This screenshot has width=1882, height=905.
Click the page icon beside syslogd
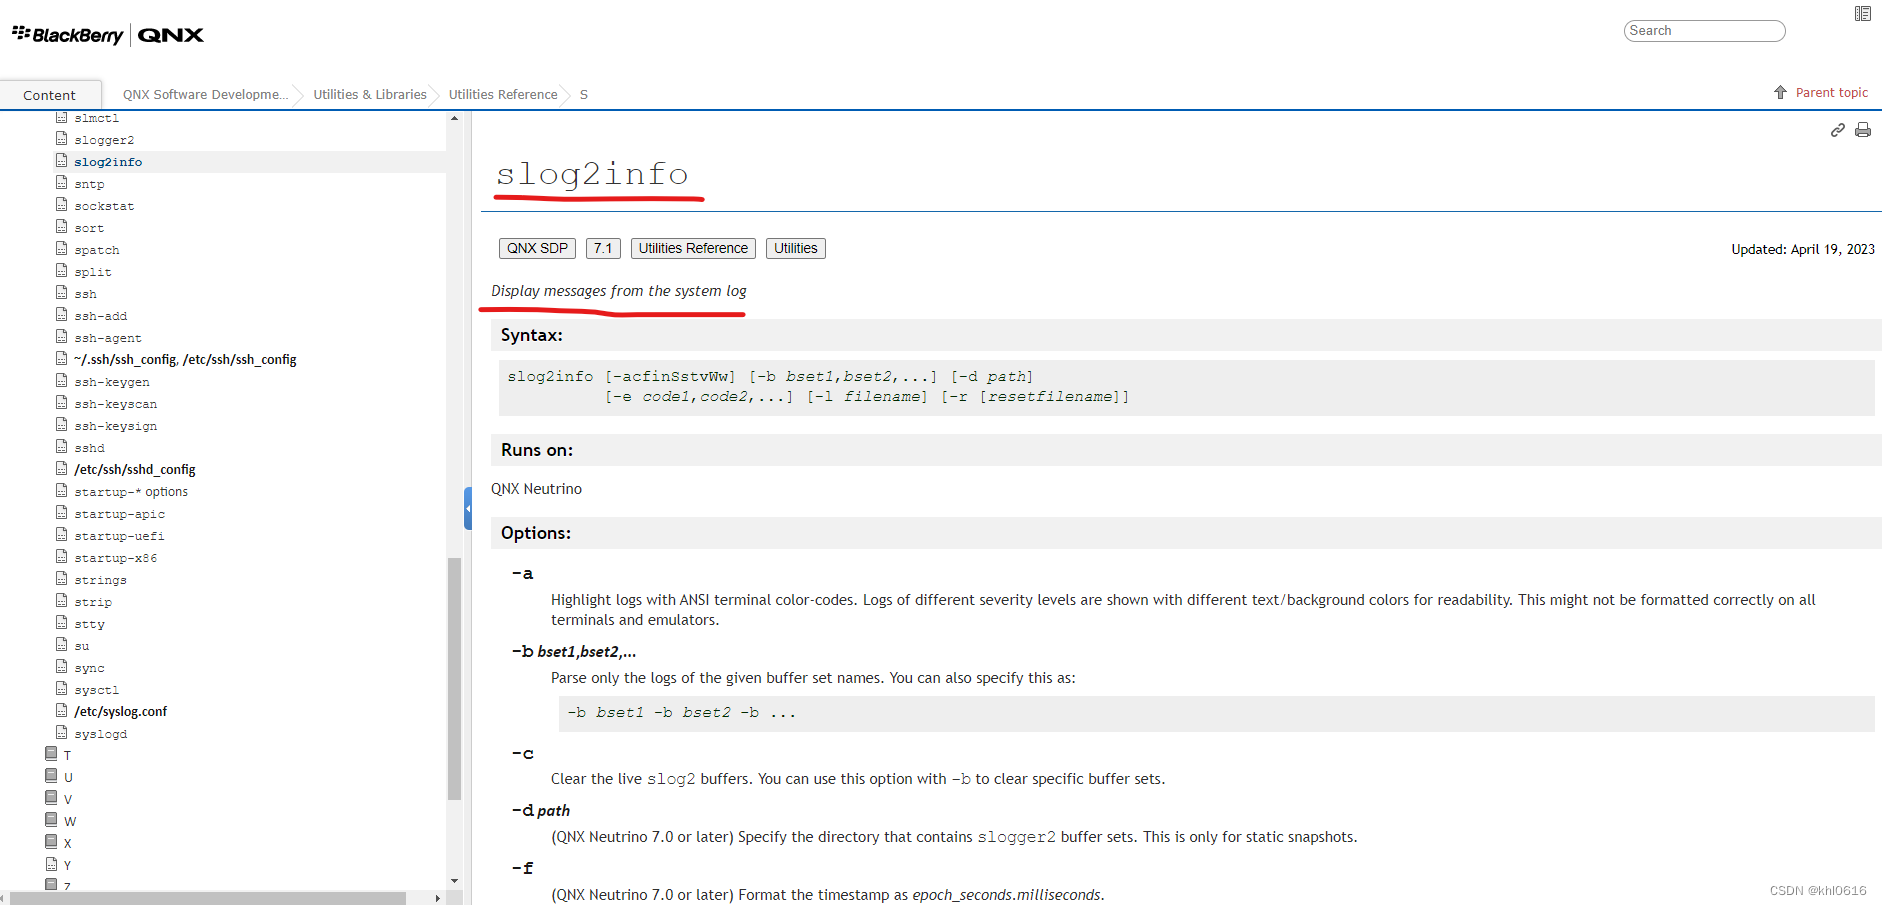[62, 733]
